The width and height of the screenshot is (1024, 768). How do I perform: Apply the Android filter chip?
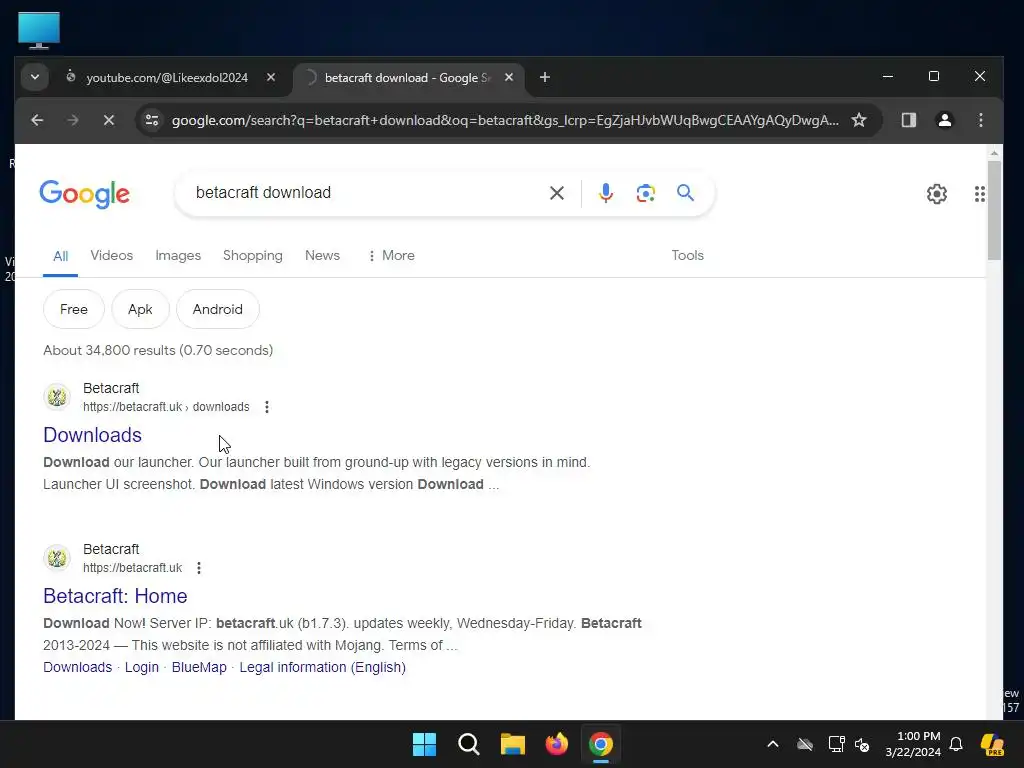[217, 309]
